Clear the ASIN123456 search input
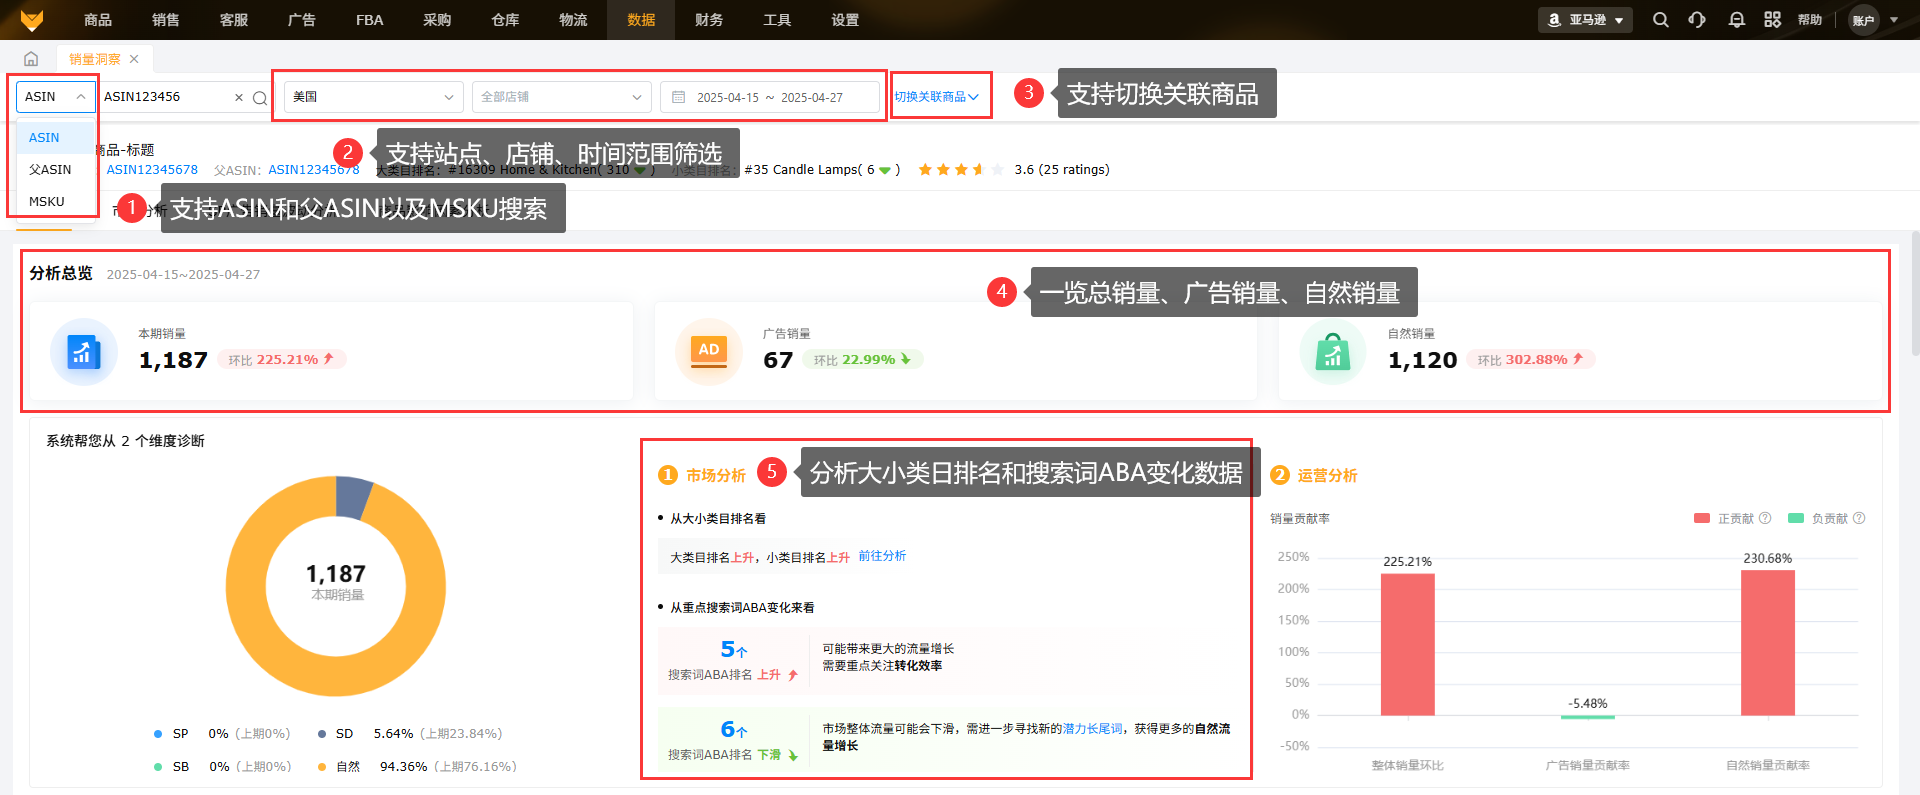The image size is (1920, 795). tap(239, 98)
